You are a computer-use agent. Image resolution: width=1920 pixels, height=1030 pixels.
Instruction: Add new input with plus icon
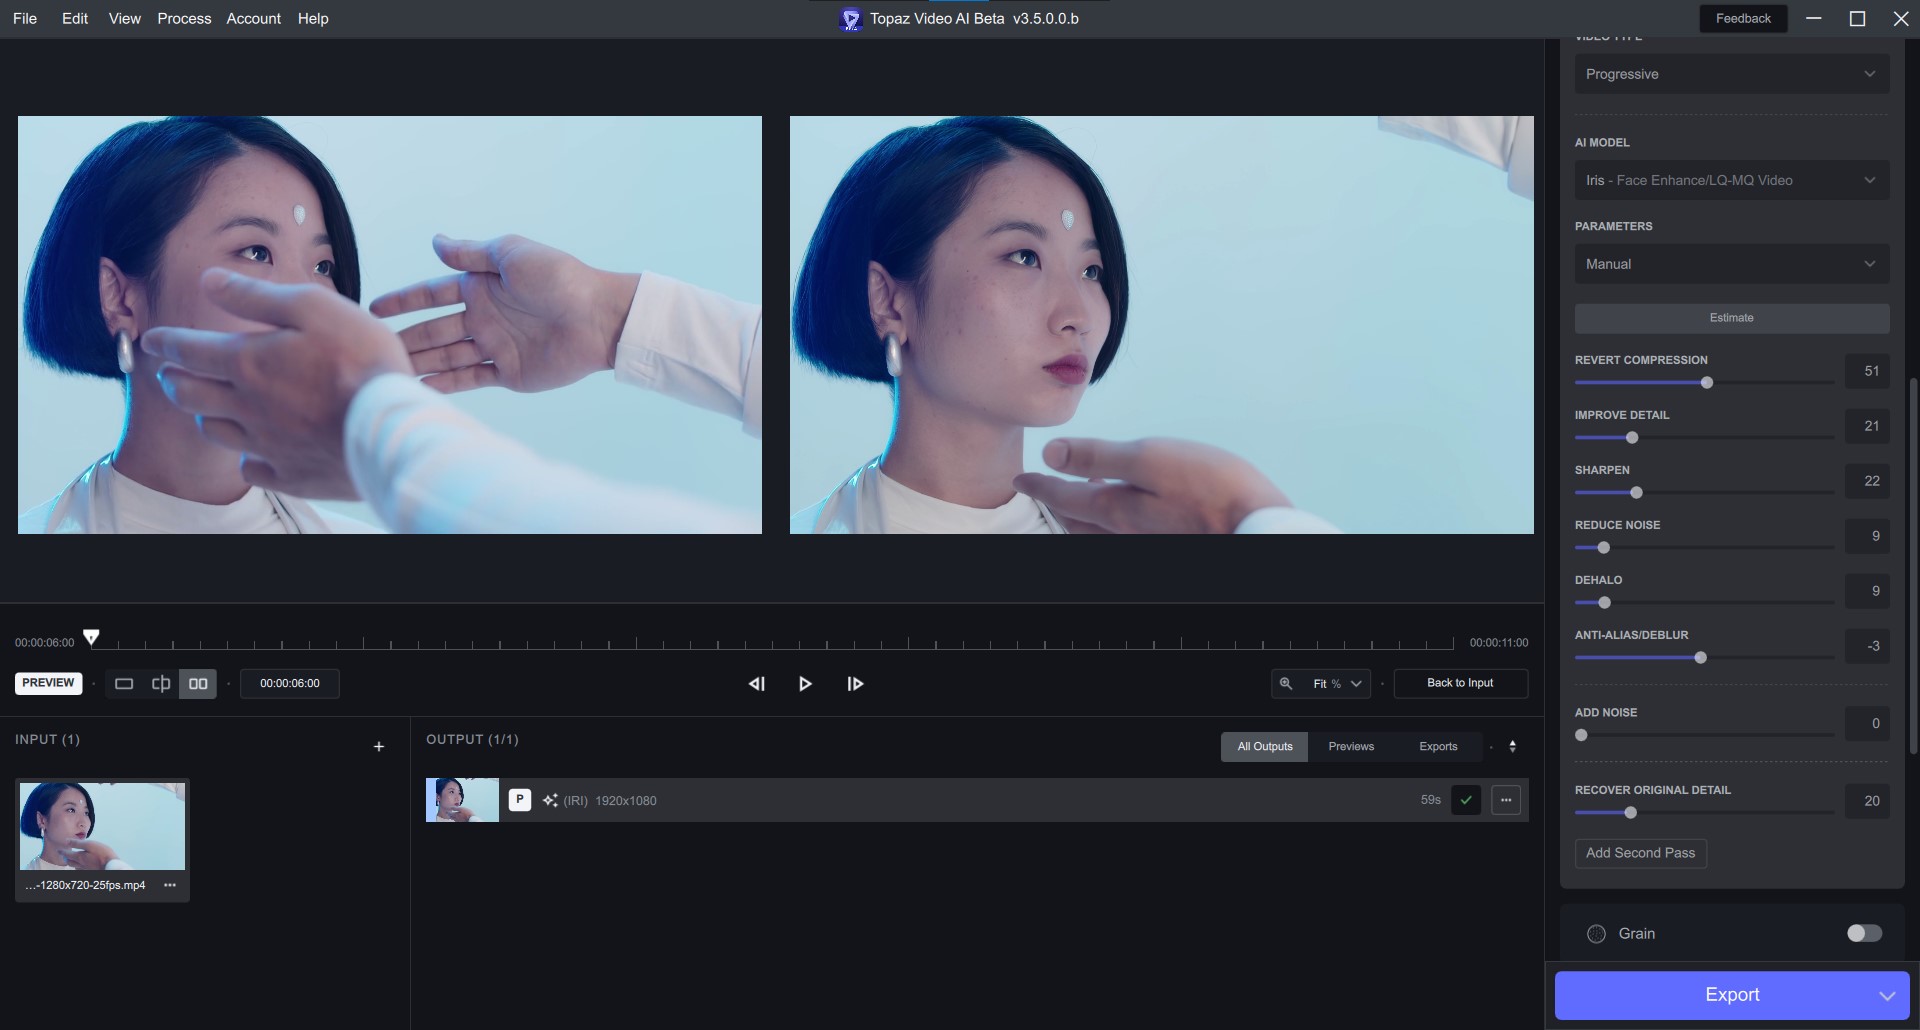(x=379, y=747)
